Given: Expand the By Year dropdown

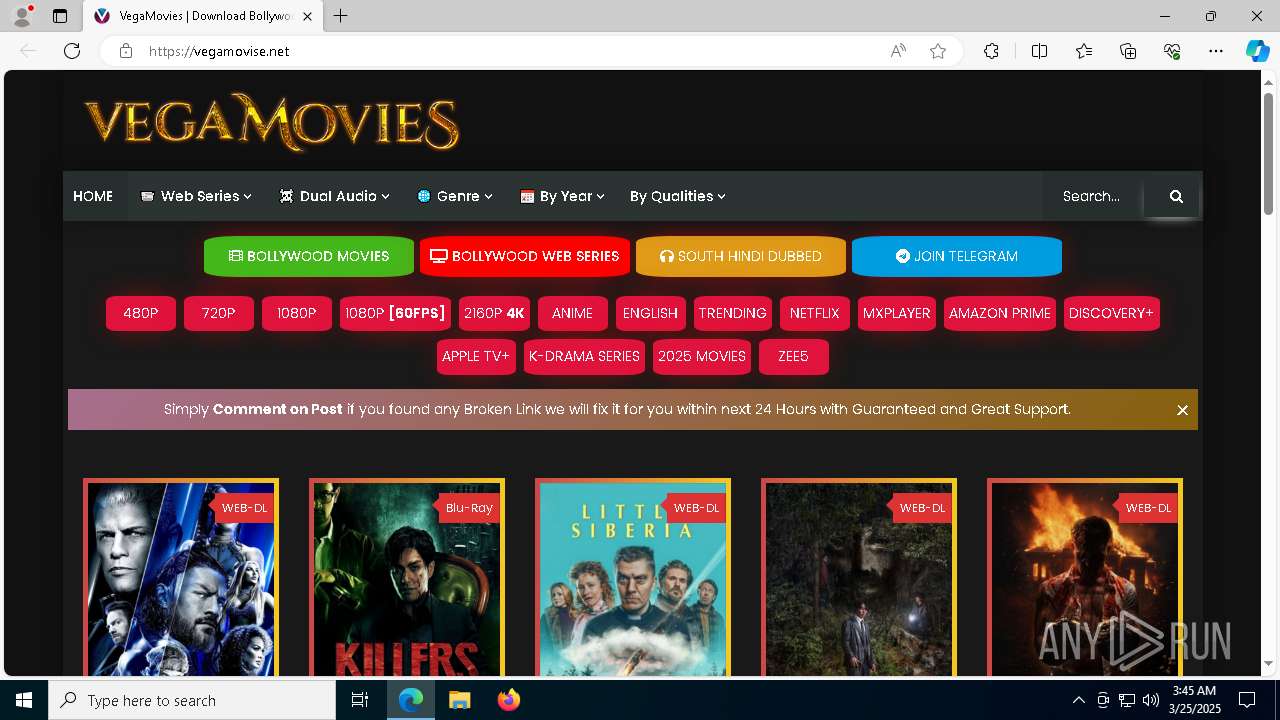Looking at the screenshot, I should 563,196.
